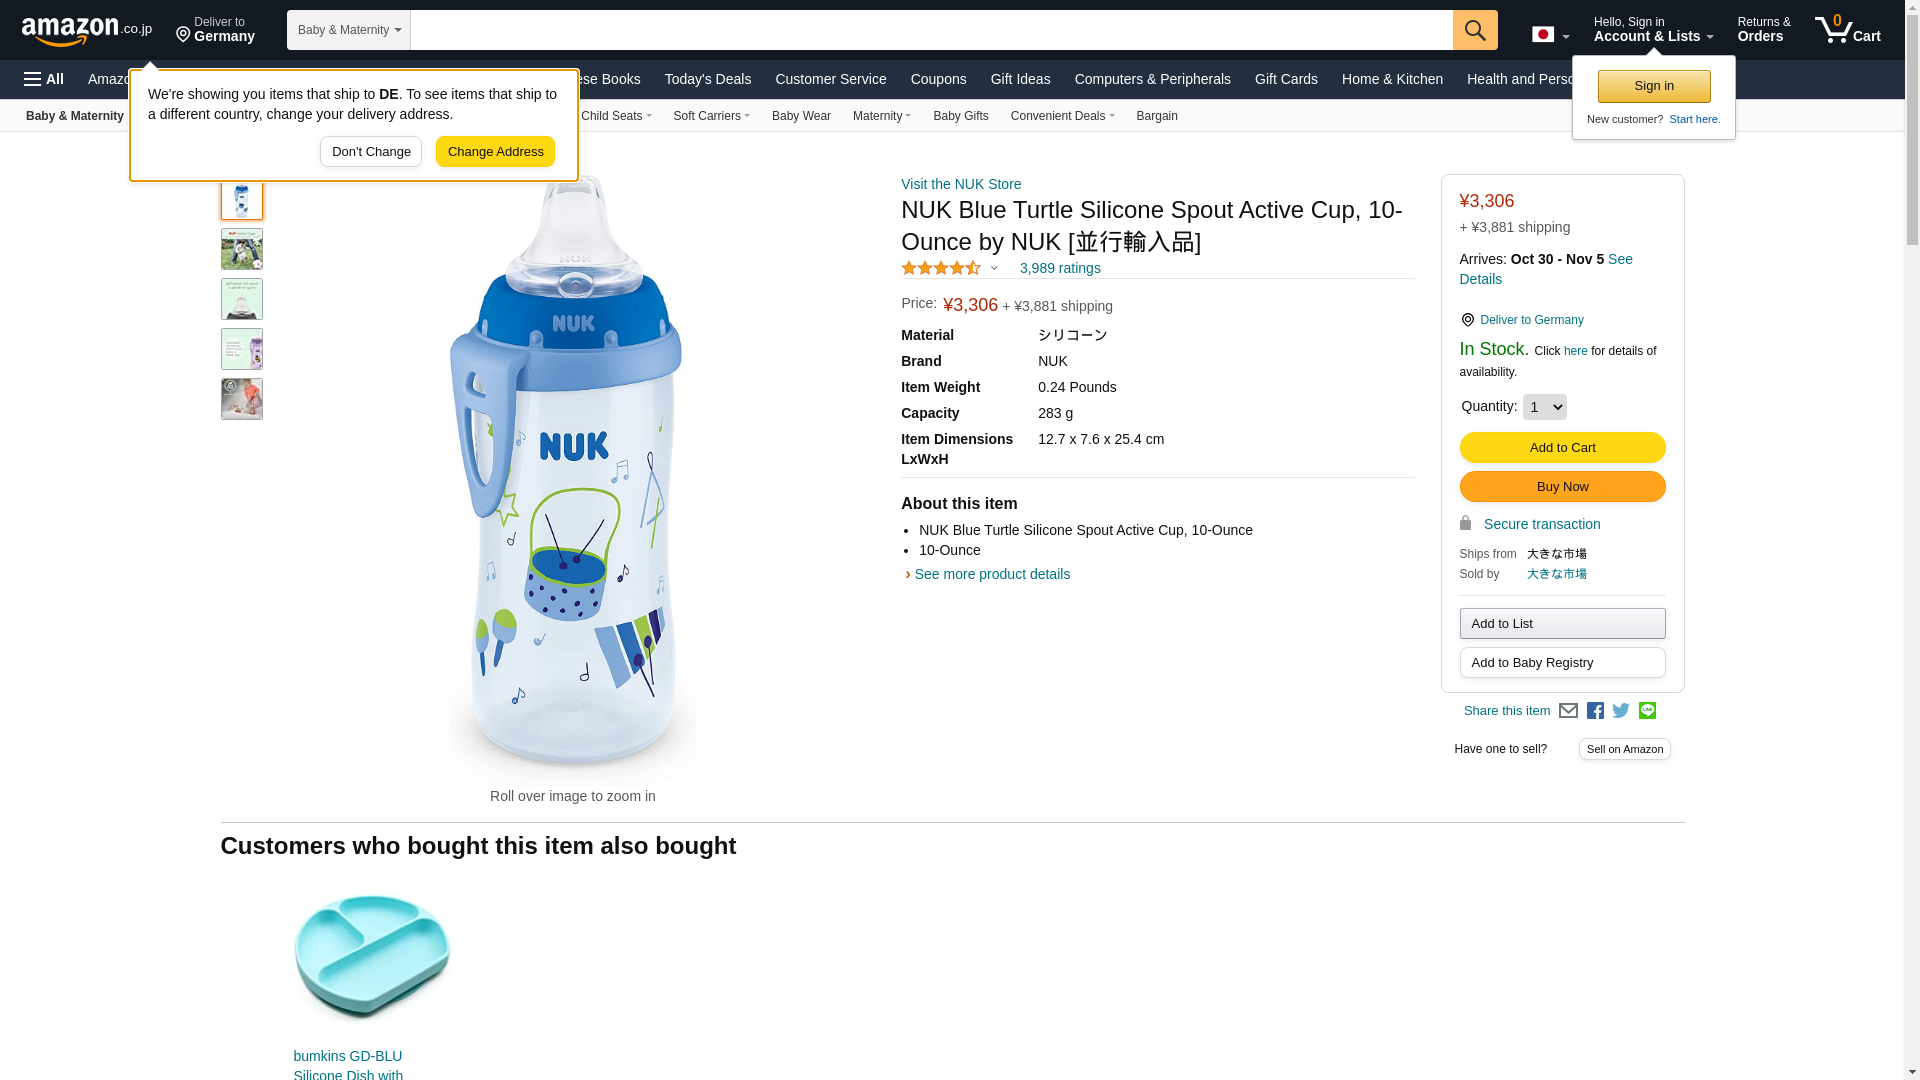Open the shopping cart icon
Screen dimensions: 1920x1080
point(1846,30)
